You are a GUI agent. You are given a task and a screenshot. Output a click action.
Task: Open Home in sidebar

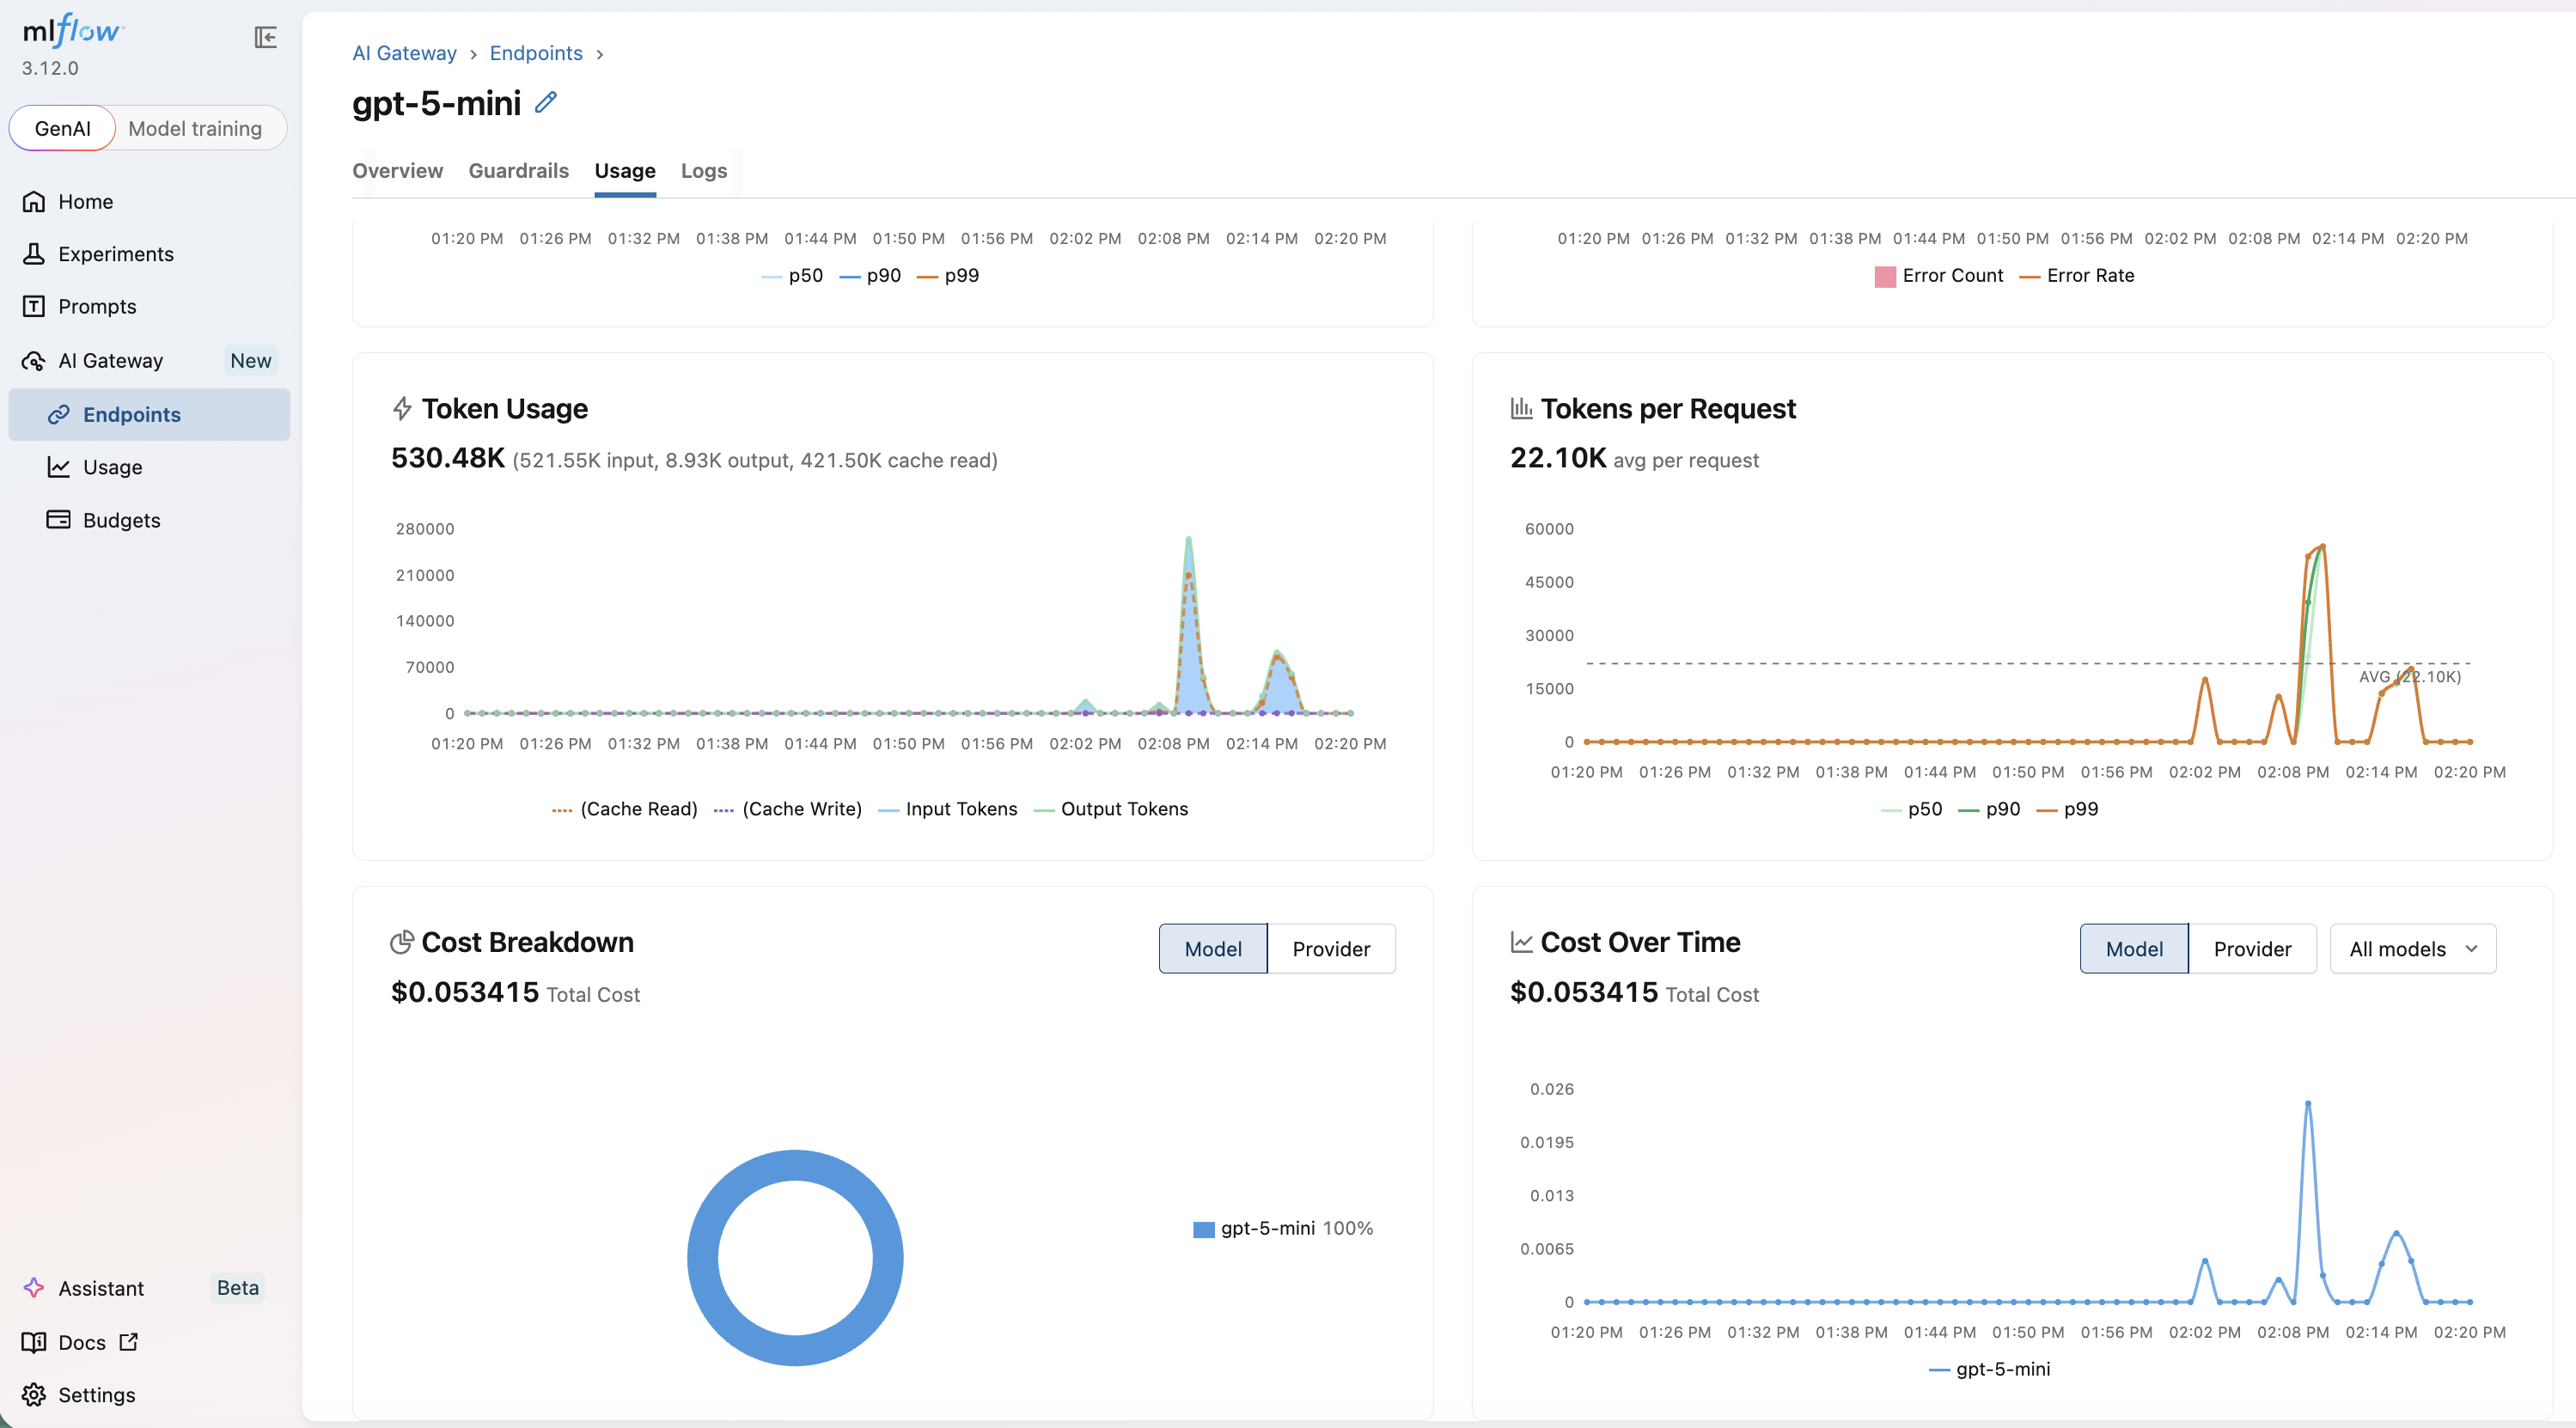point(149,202)
